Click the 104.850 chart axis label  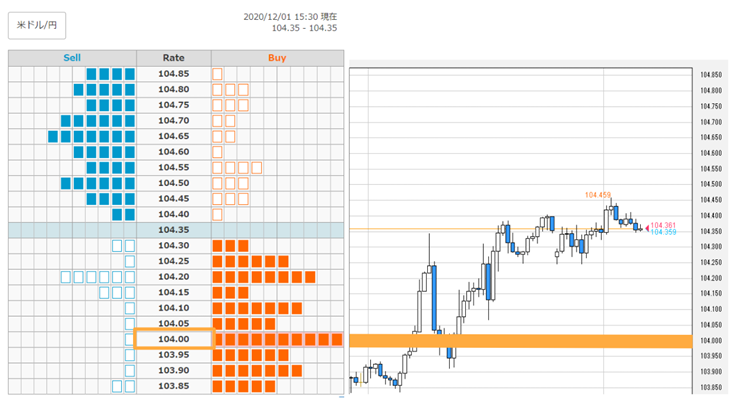(x=711, y=75)
